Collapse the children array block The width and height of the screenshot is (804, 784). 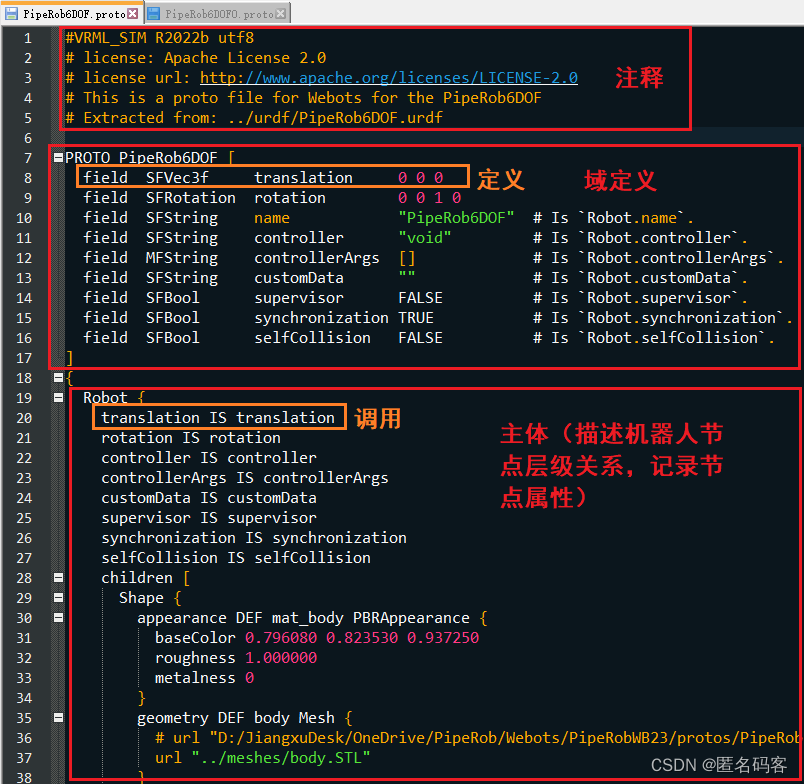(58, 577)
